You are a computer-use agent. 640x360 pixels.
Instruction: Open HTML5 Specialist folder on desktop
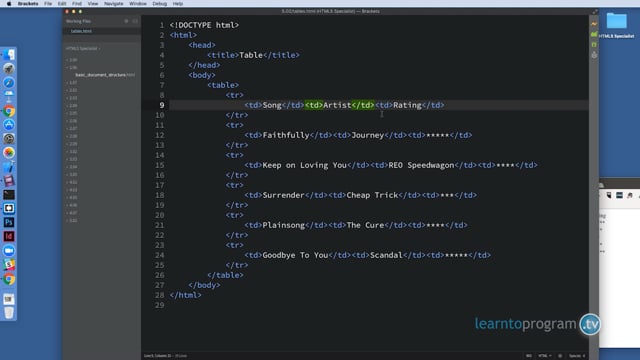616,24
